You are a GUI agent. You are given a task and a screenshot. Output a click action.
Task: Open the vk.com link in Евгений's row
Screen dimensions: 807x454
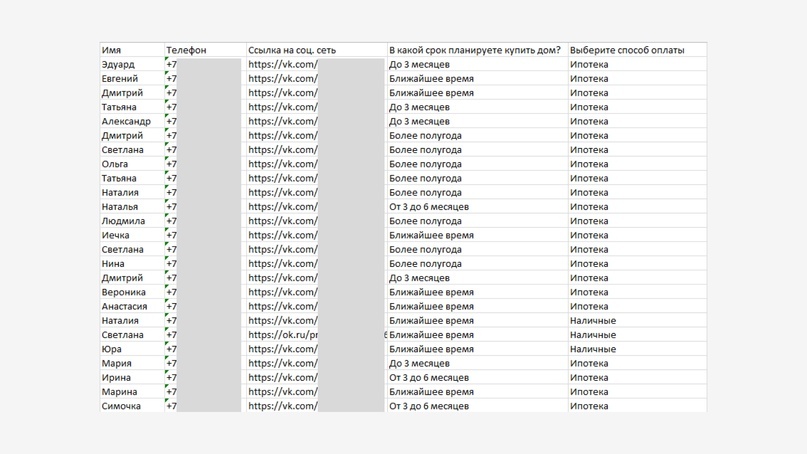[317, 79]
